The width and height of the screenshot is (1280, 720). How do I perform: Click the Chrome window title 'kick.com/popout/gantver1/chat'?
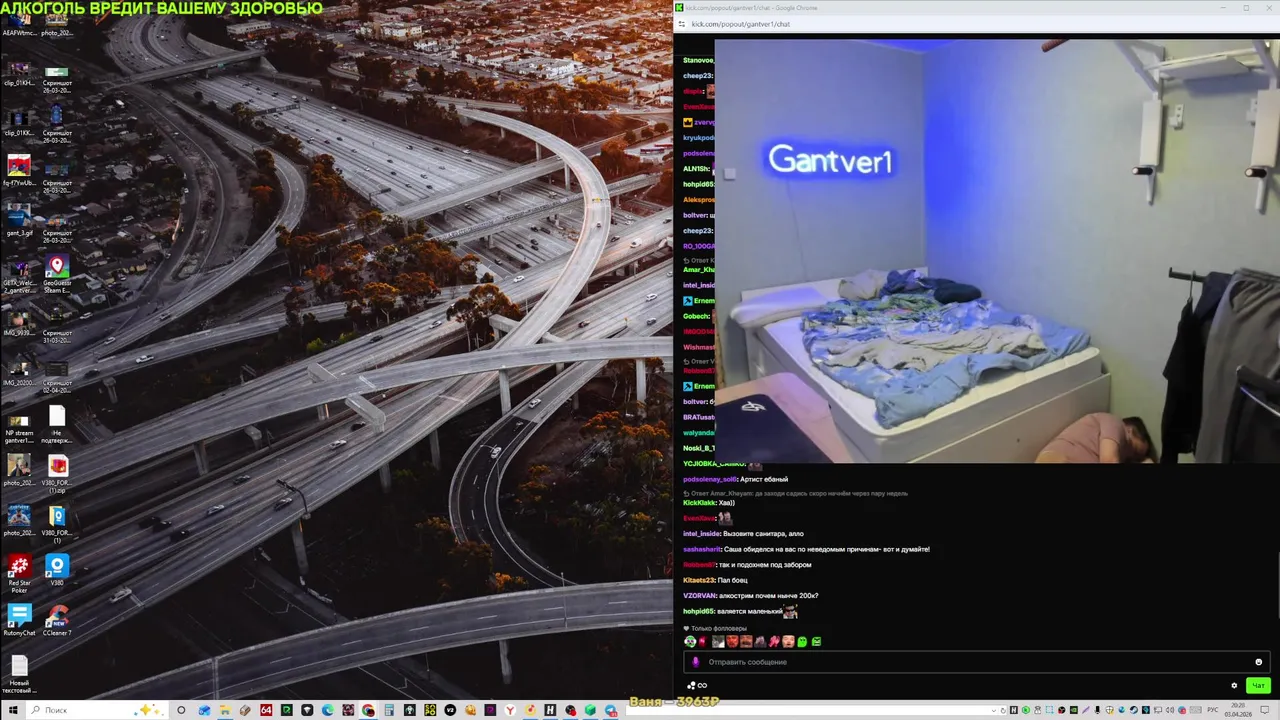[752, 8]
